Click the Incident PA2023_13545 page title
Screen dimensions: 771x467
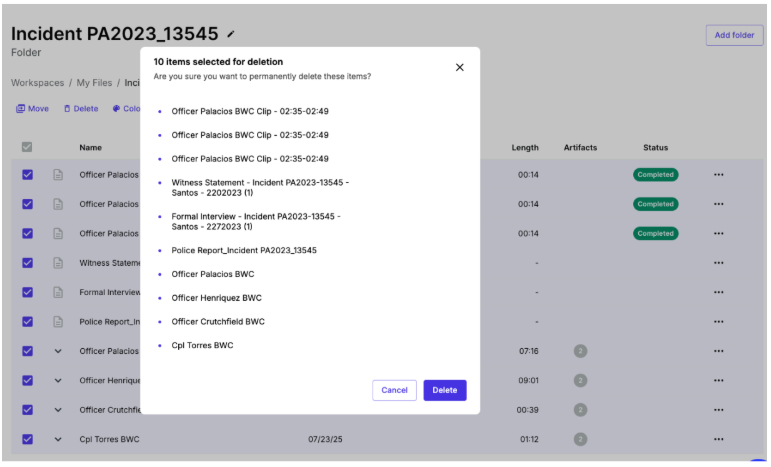(115, 34)
